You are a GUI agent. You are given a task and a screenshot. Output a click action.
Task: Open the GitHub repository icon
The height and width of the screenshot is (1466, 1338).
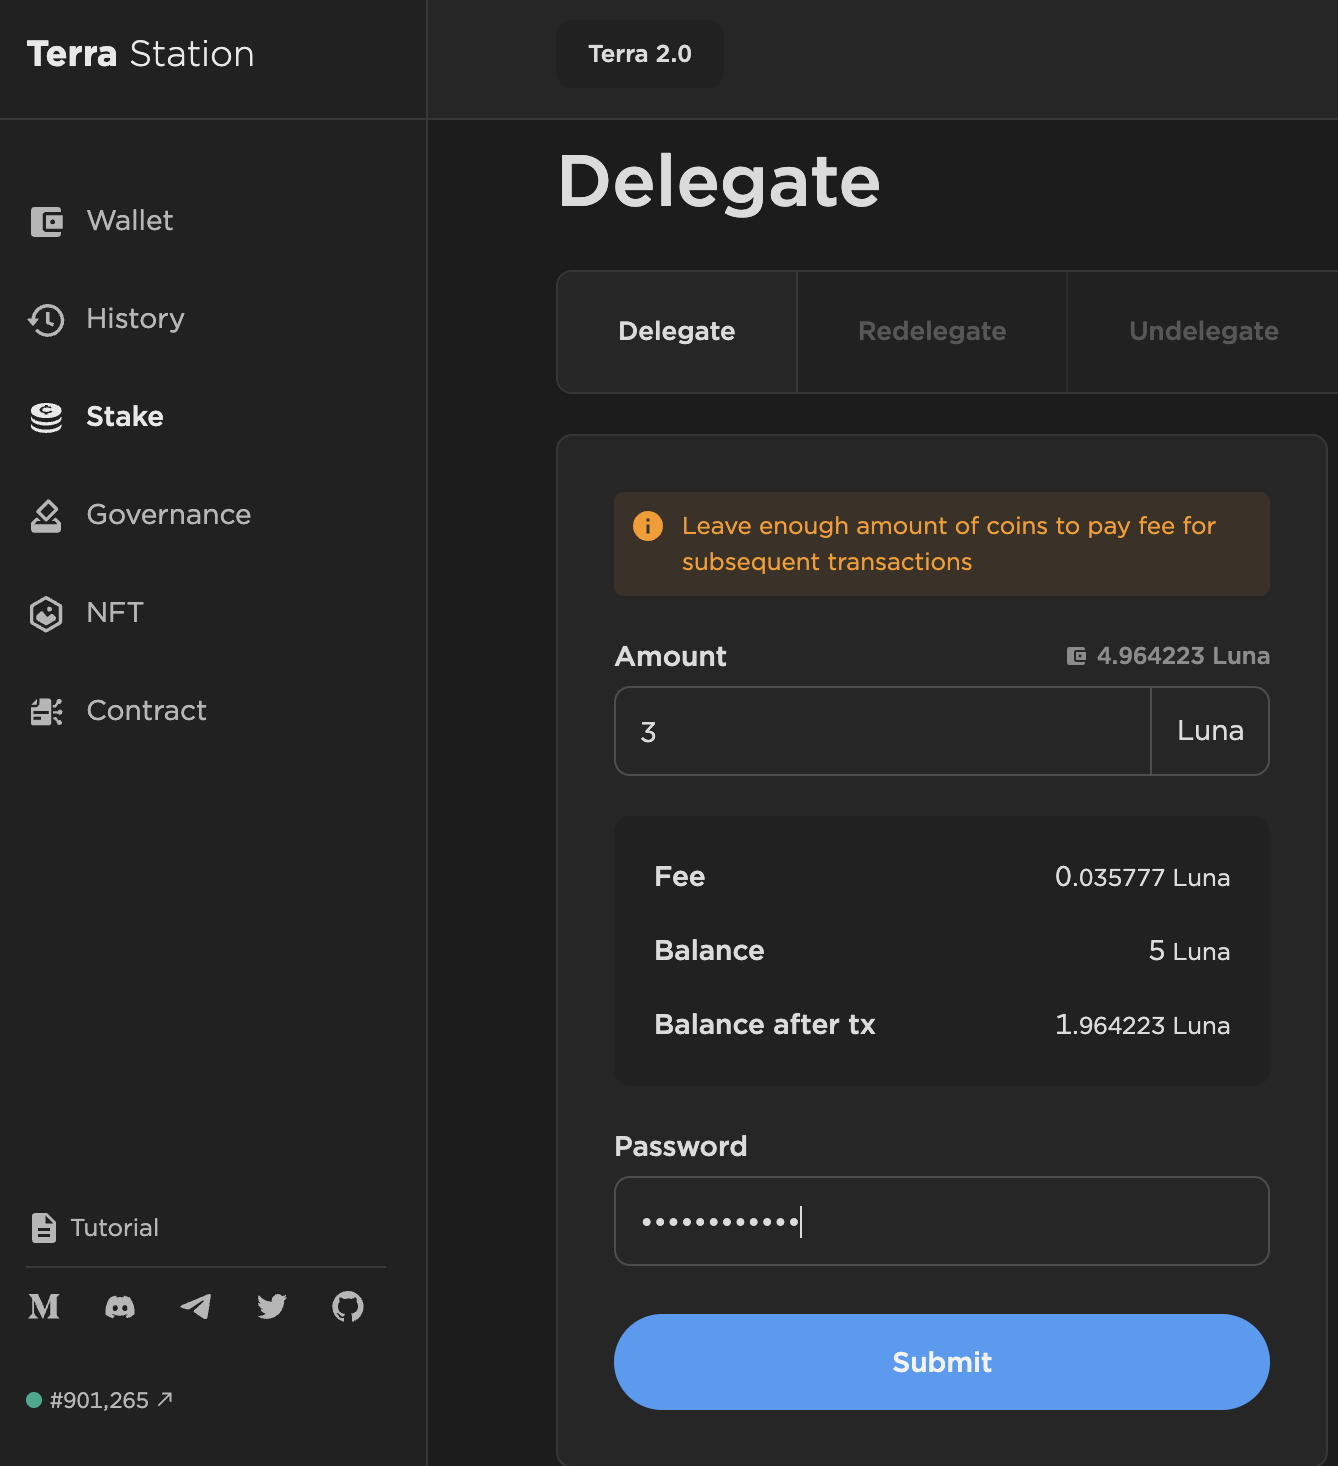click(x=348, y=1307)
